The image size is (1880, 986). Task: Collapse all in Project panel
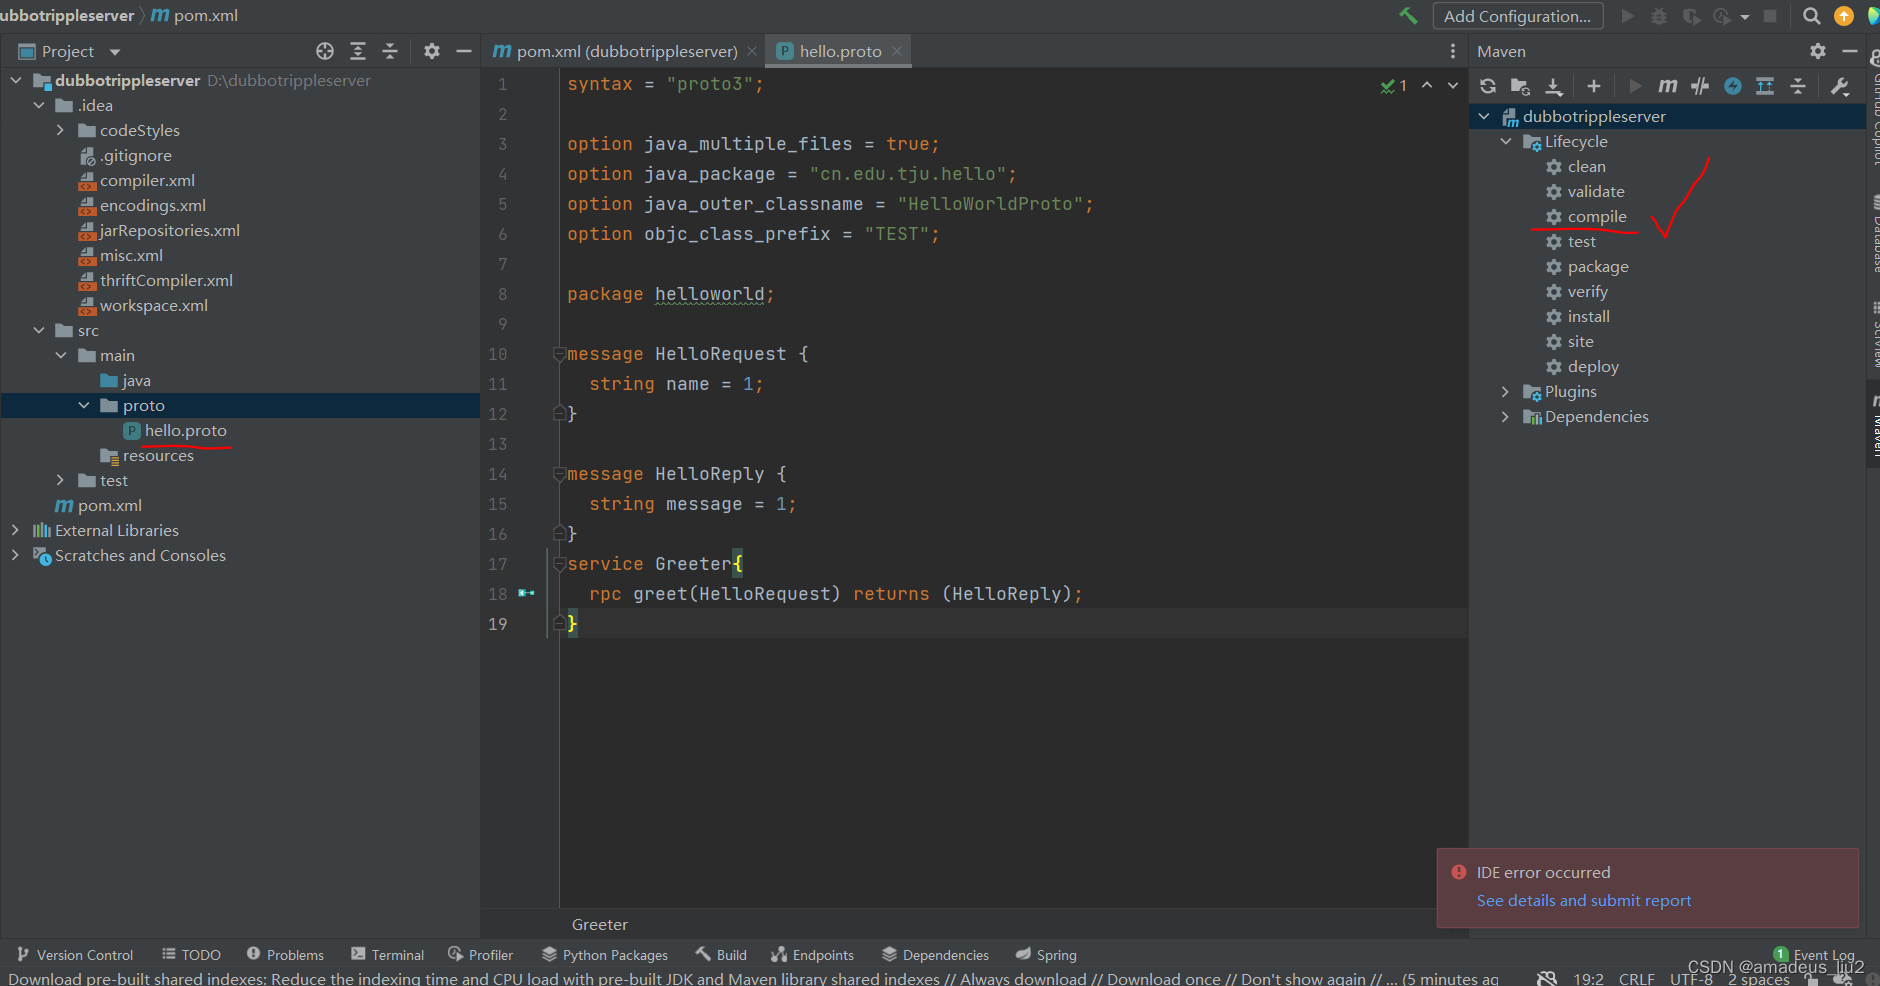pos(390,51)
